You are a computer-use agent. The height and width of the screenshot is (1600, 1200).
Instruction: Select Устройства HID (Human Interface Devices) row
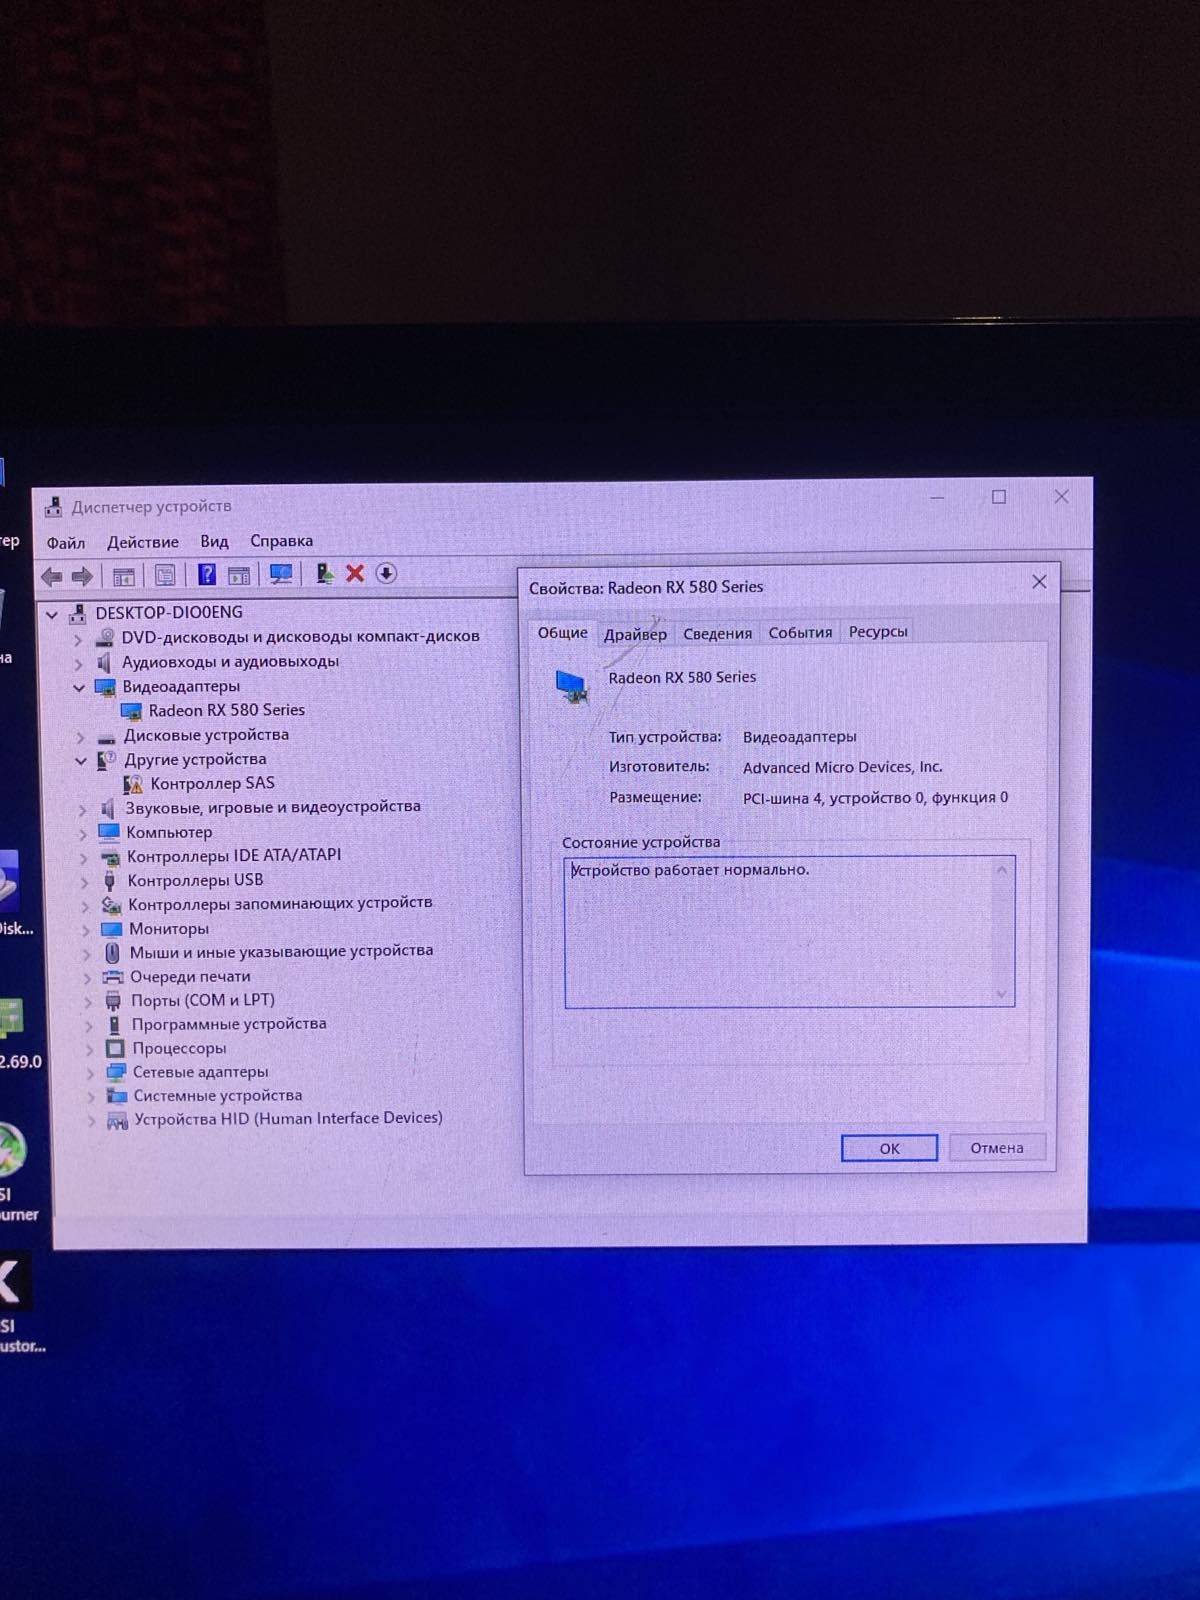[288, 1118]
